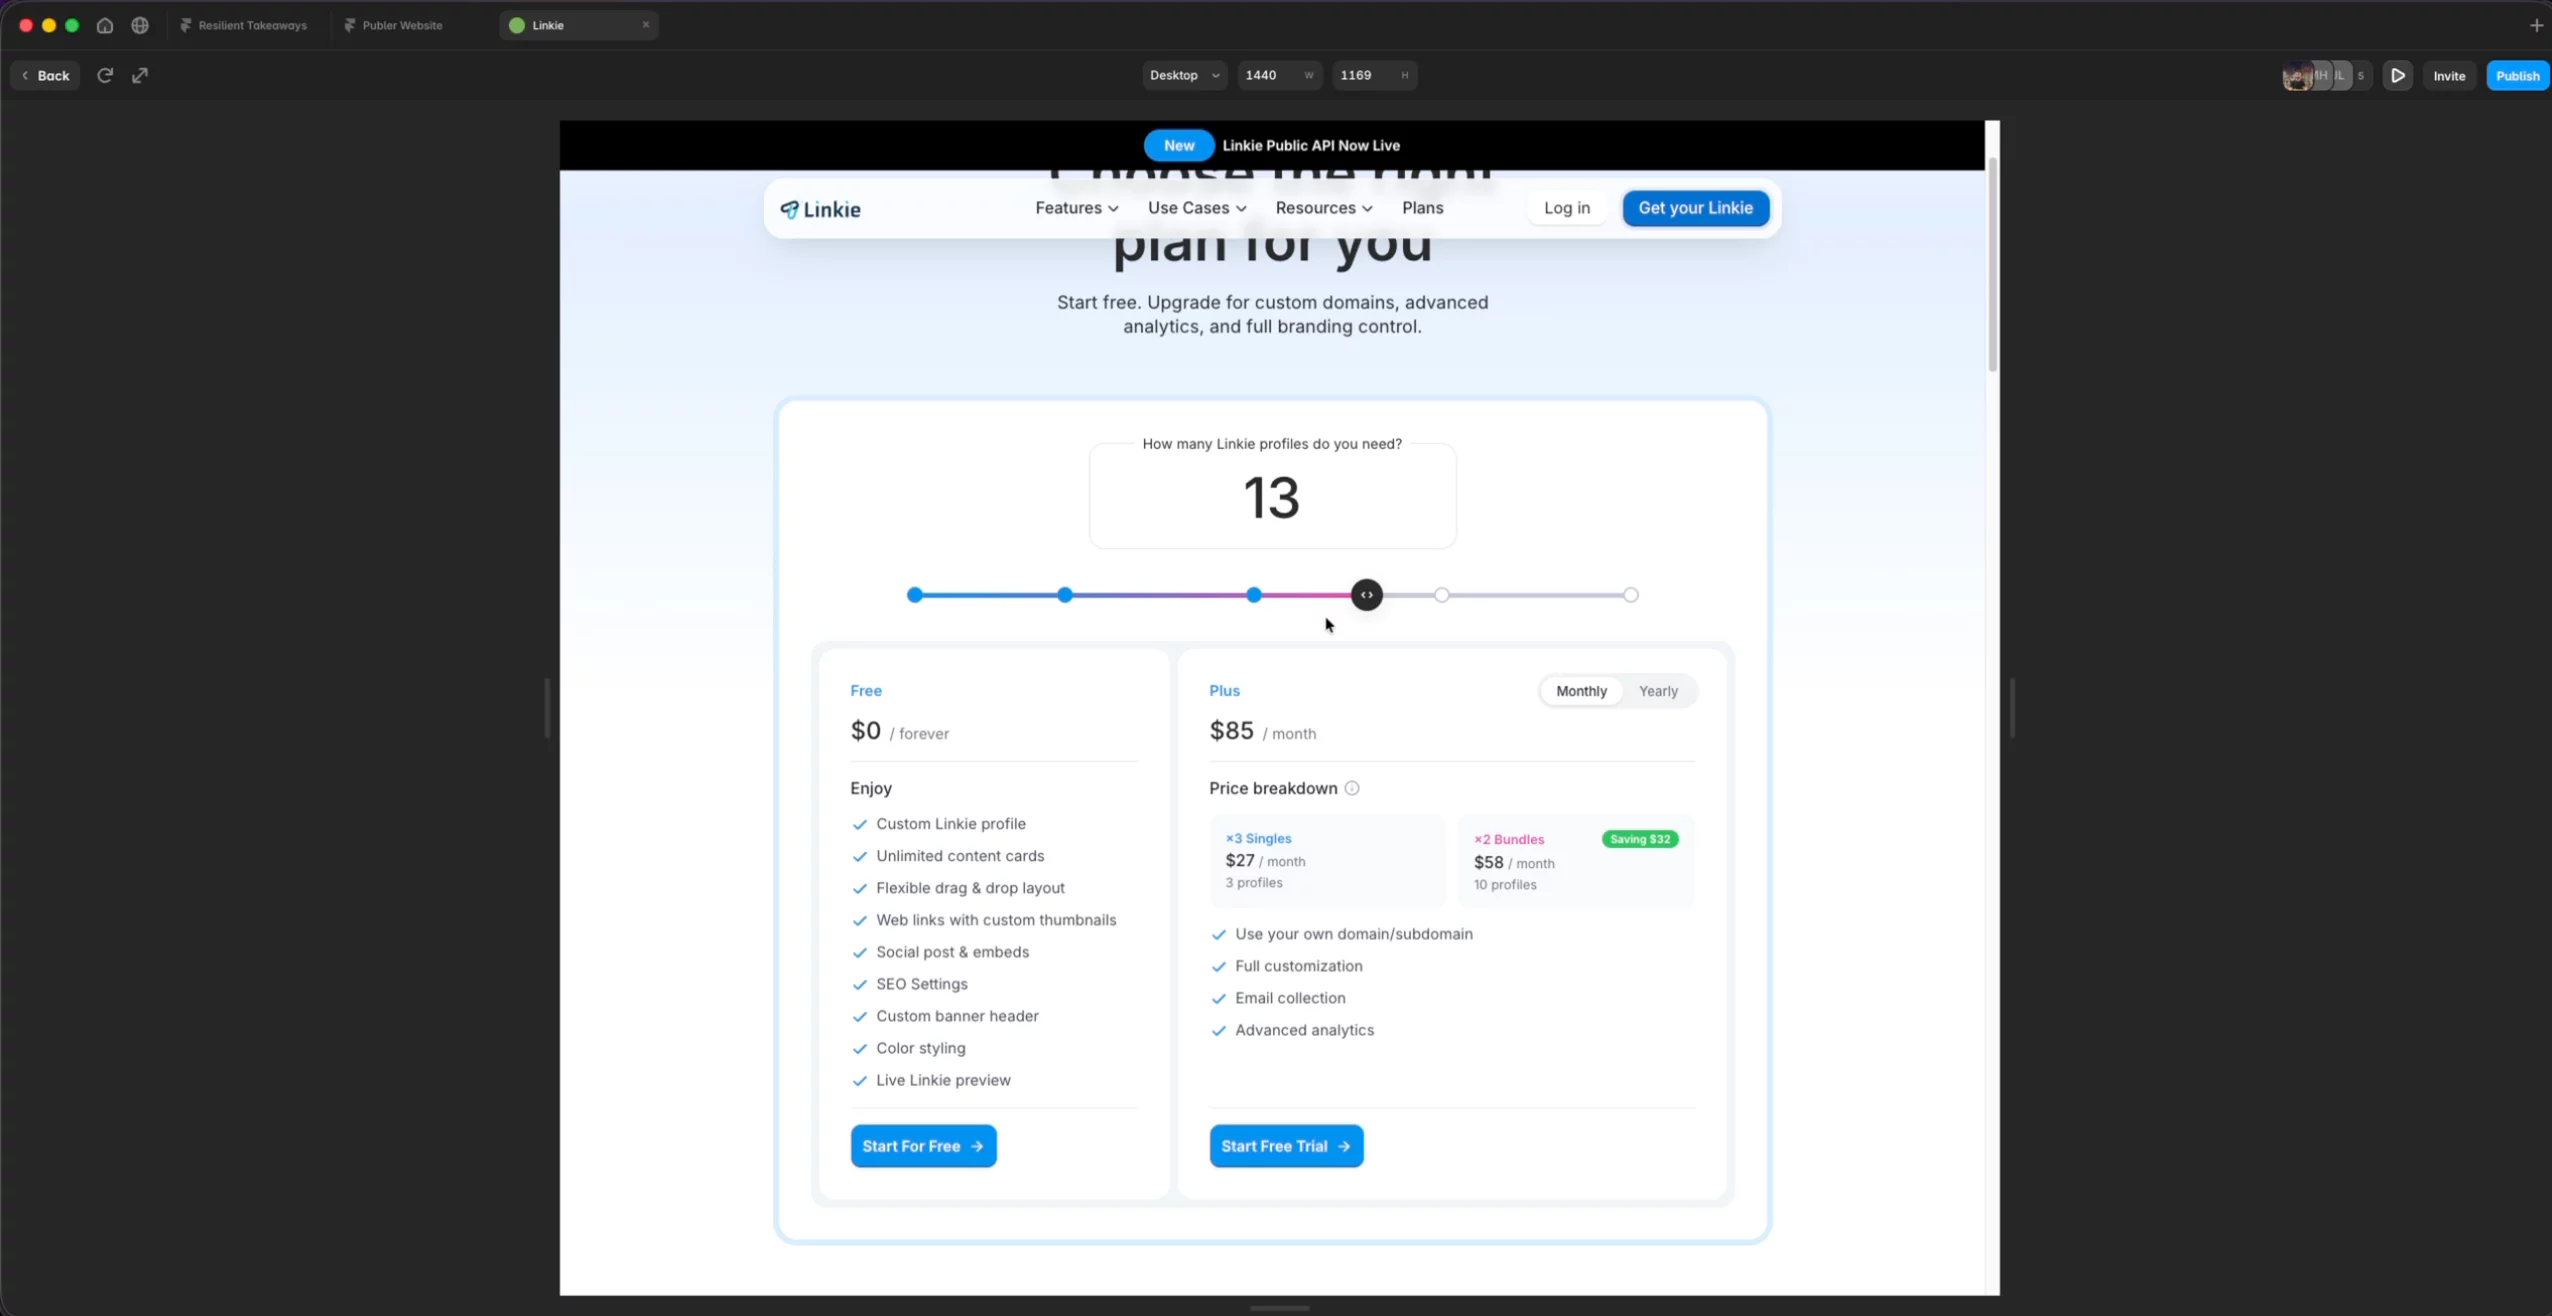Switch to Publer Website tab

394,25
